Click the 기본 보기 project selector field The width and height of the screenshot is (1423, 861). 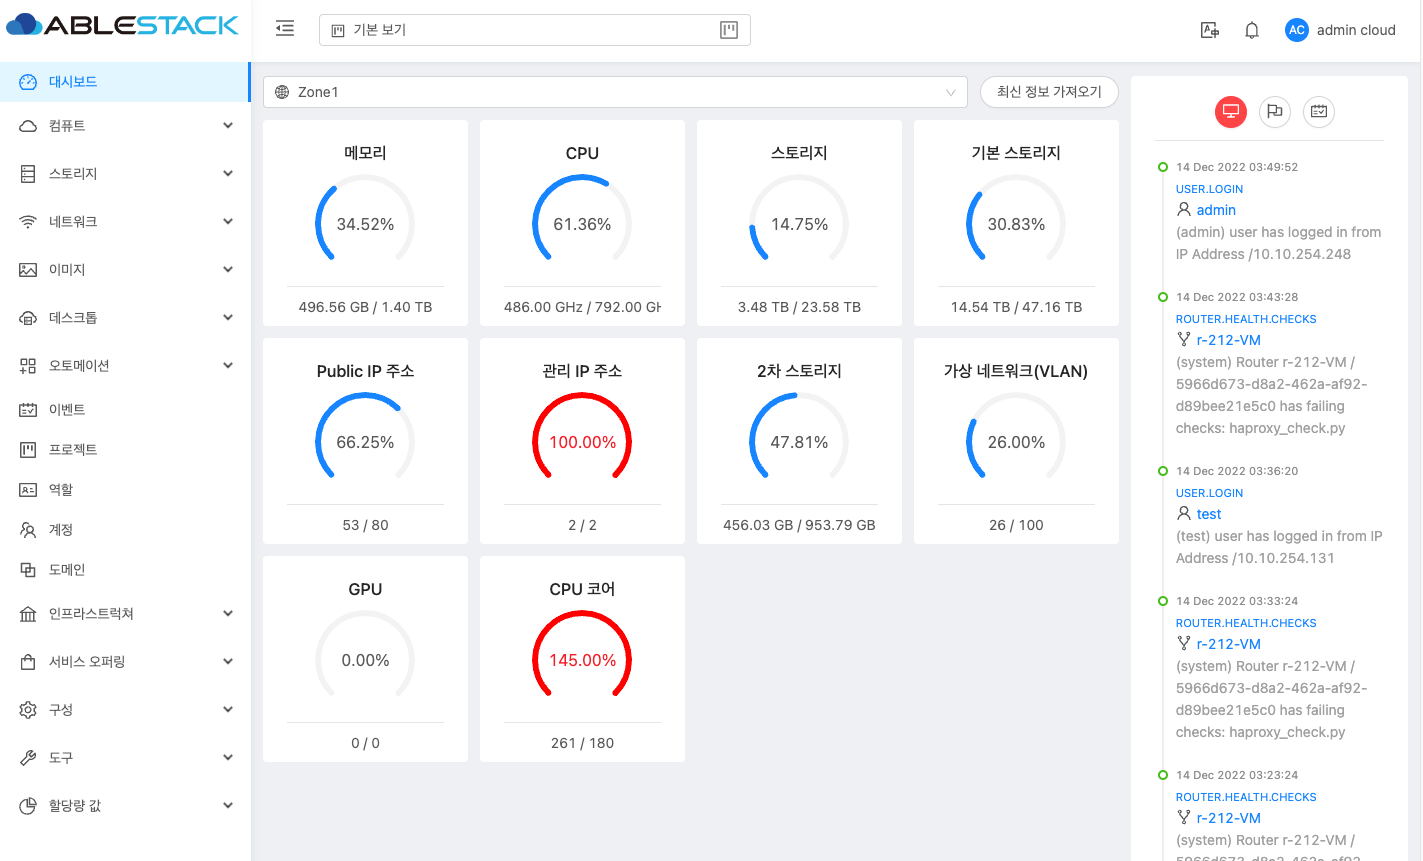(520, 30)
